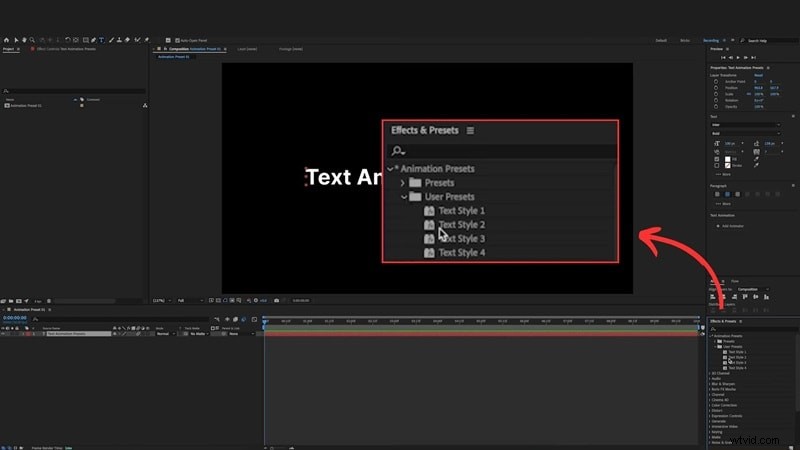Image resolution: width=800 pixels, height=450 pixels.
Task: Click More under the Text section
Action: click(x=724, y=174)
